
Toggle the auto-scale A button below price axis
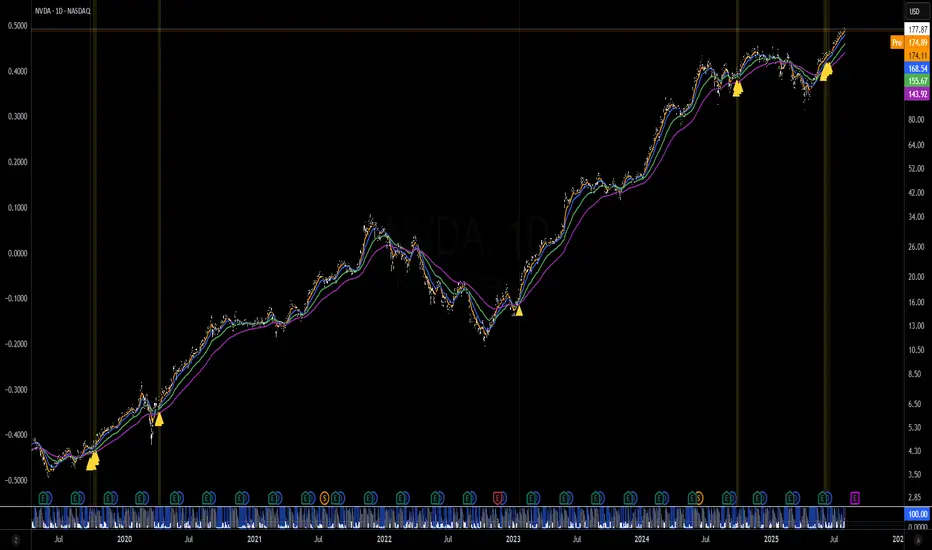918,539
